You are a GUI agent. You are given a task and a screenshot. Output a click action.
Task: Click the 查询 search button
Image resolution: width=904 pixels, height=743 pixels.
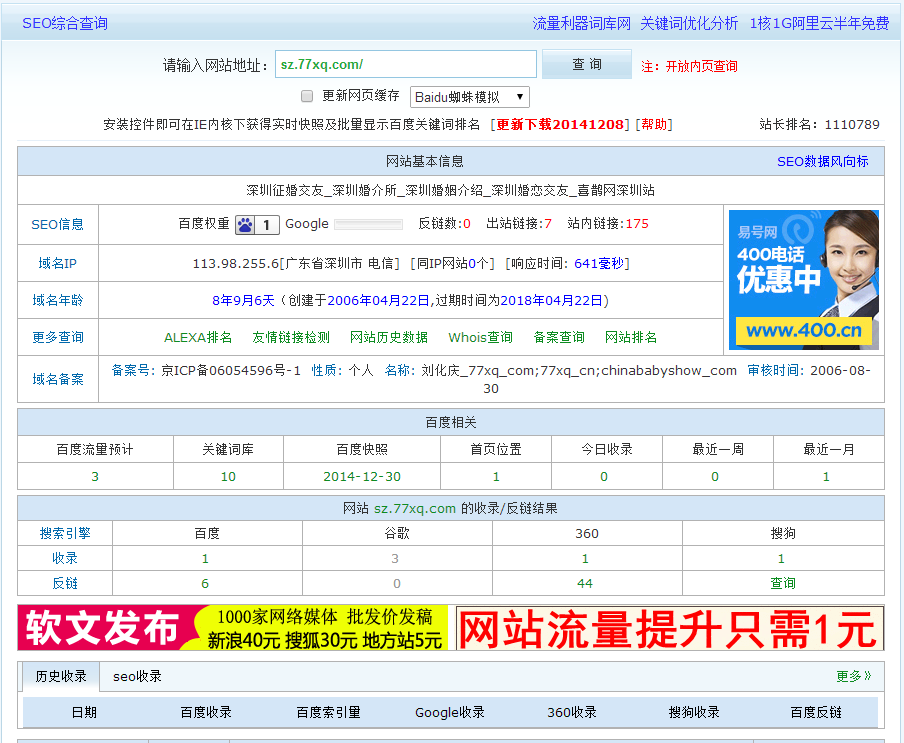tap(587, 64)
